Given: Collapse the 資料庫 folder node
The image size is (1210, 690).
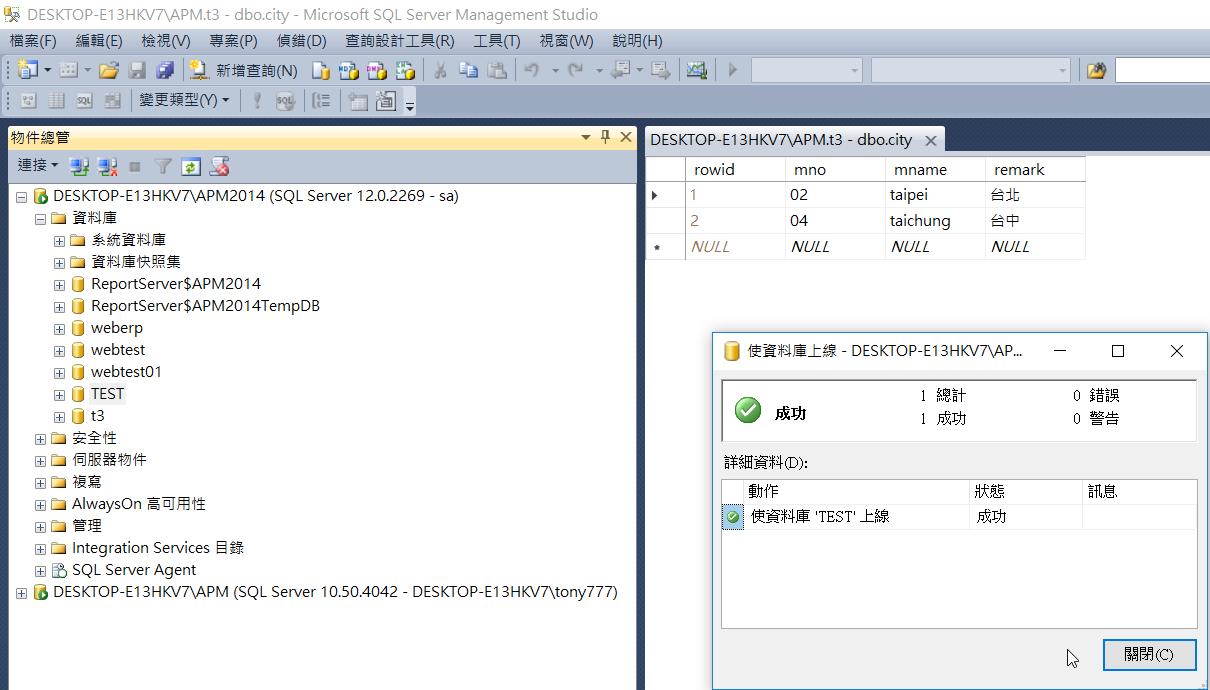Looking at the screenshot, I should pos(41,218).
